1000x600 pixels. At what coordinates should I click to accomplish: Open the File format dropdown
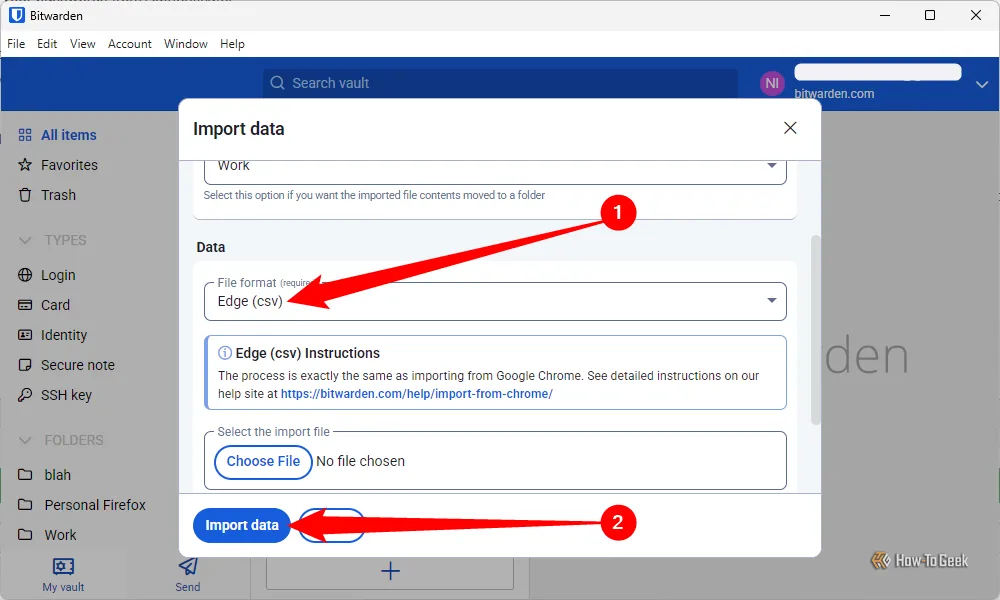coord(495,301)
